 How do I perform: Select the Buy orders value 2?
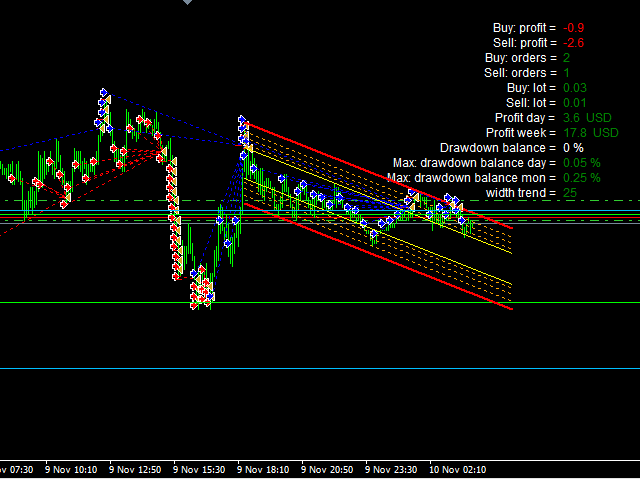tap(566, 58)
